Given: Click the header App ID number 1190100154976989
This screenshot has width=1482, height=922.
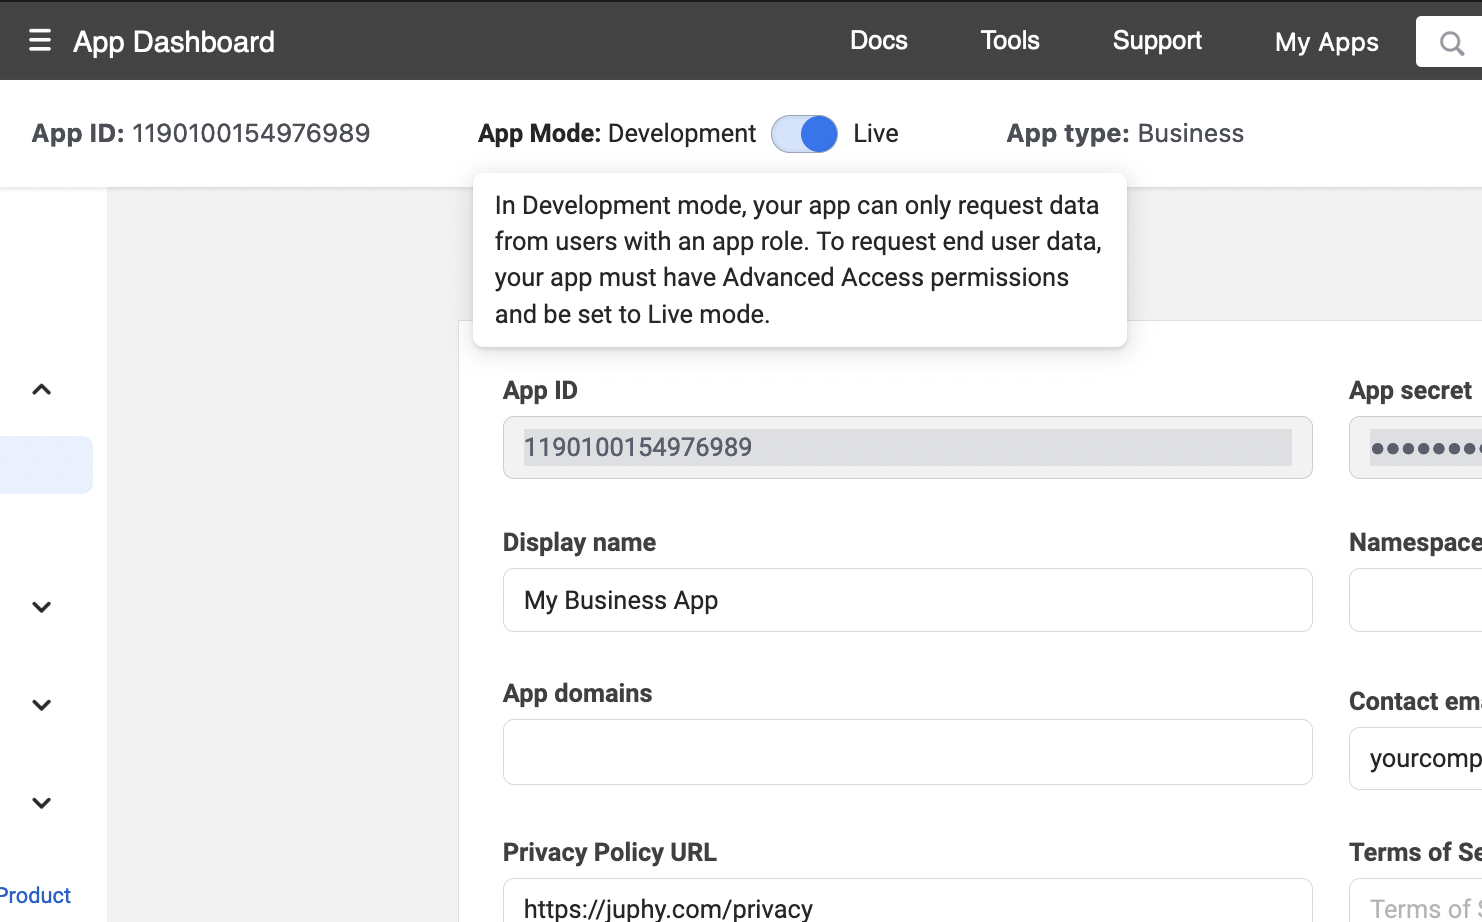Looking at the screenshot, I should [251, 133].
